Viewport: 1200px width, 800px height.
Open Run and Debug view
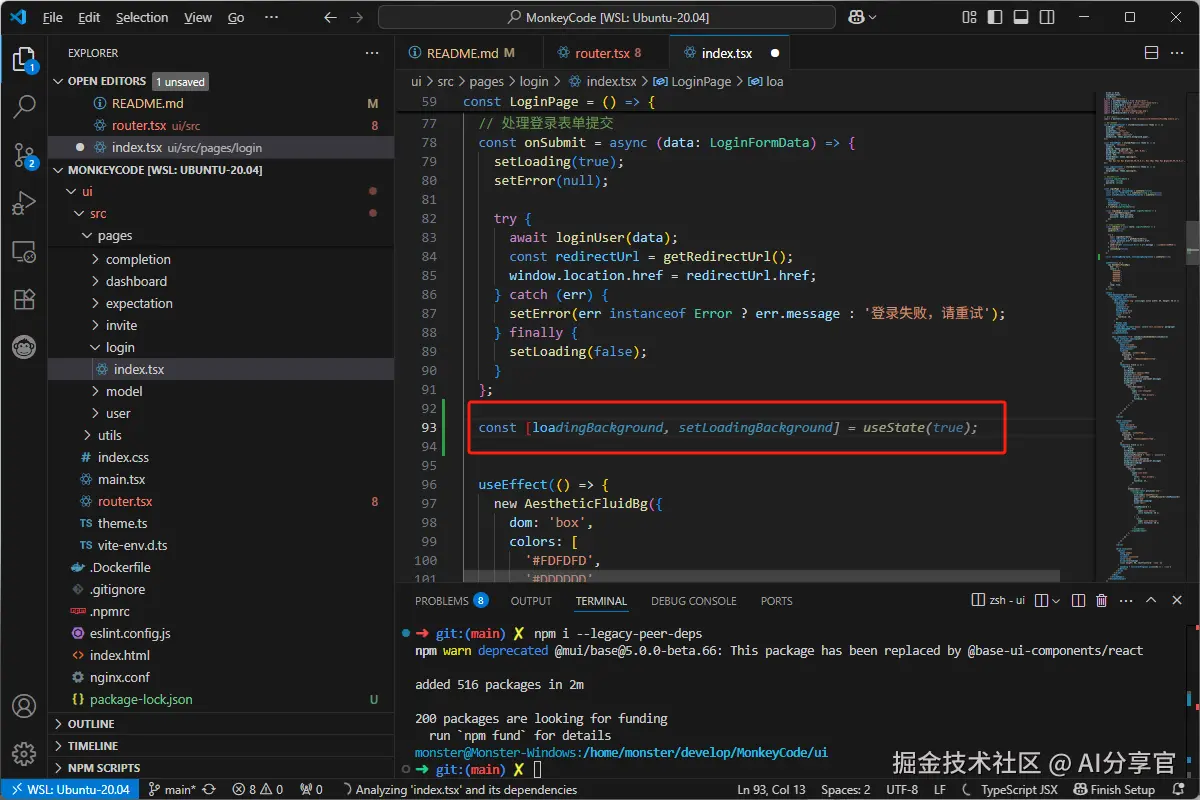tap(24, 203)
